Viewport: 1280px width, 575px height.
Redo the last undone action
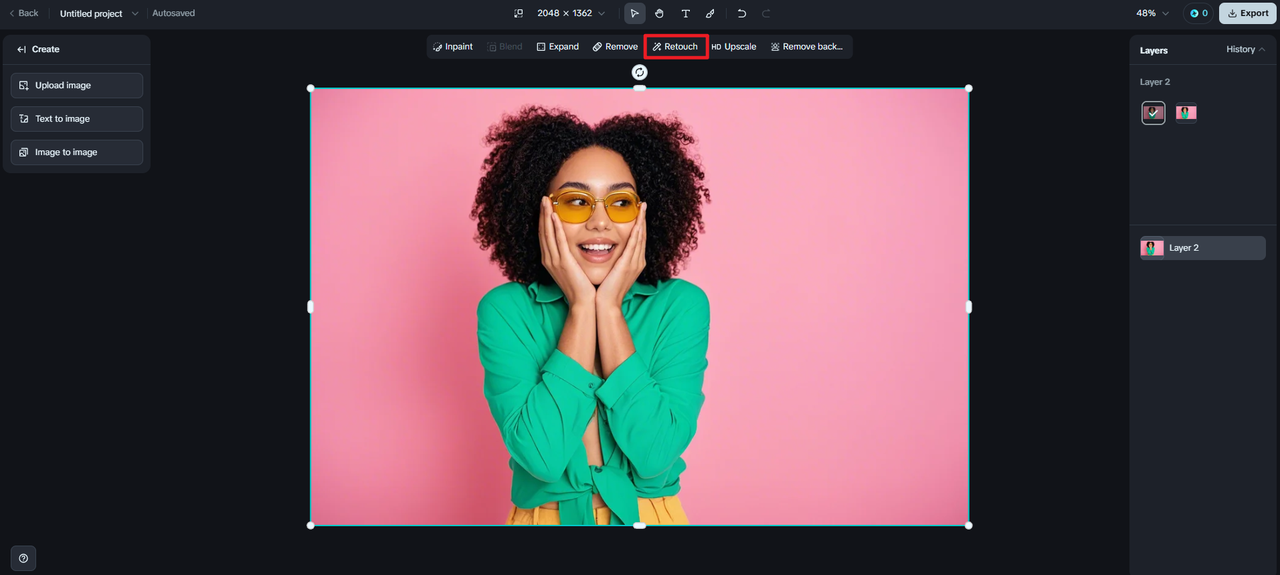767,13
